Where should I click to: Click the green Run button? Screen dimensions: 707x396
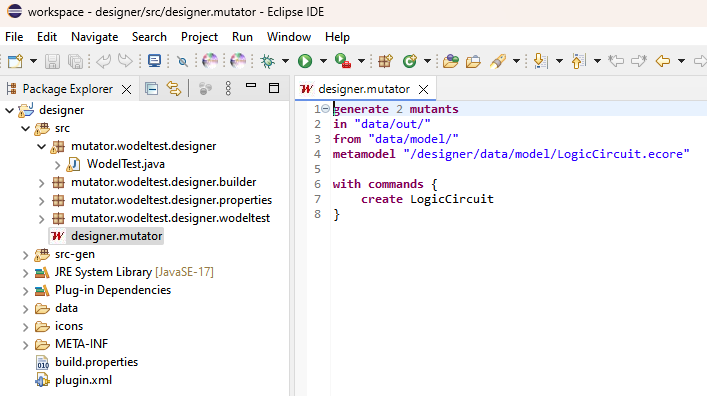pyautogui.click(x=305, y=61)
